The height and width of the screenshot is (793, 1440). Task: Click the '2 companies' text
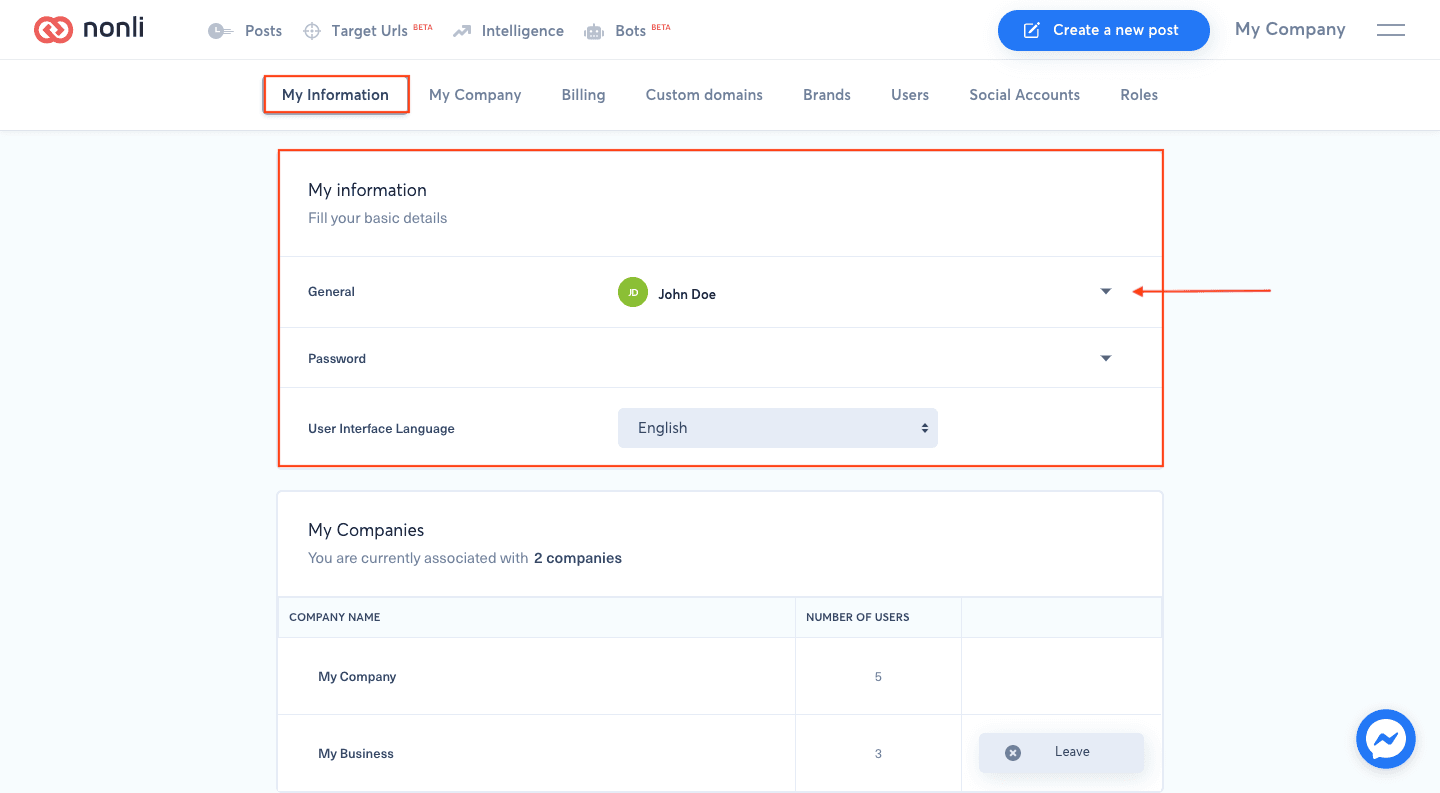click(578, 558)
